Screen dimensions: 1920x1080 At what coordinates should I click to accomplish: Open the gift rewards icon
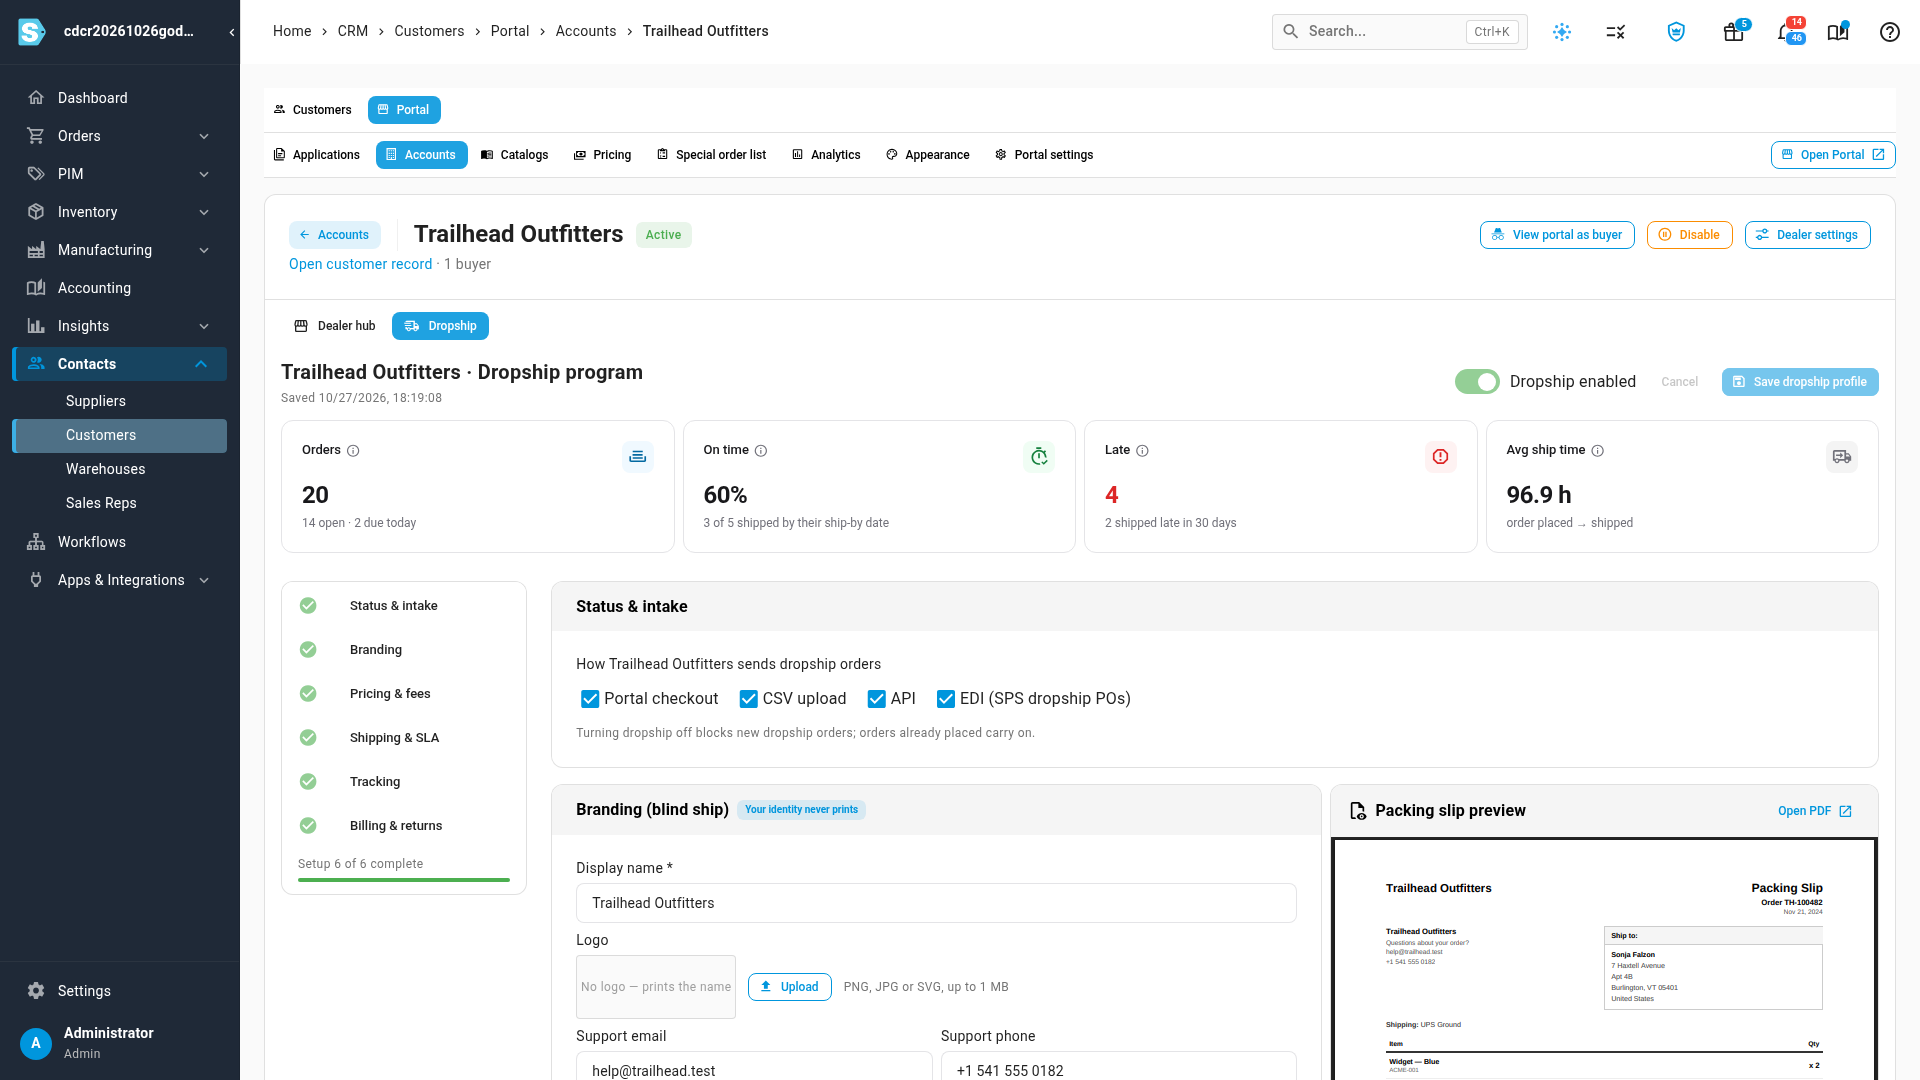pos(1734,32)
